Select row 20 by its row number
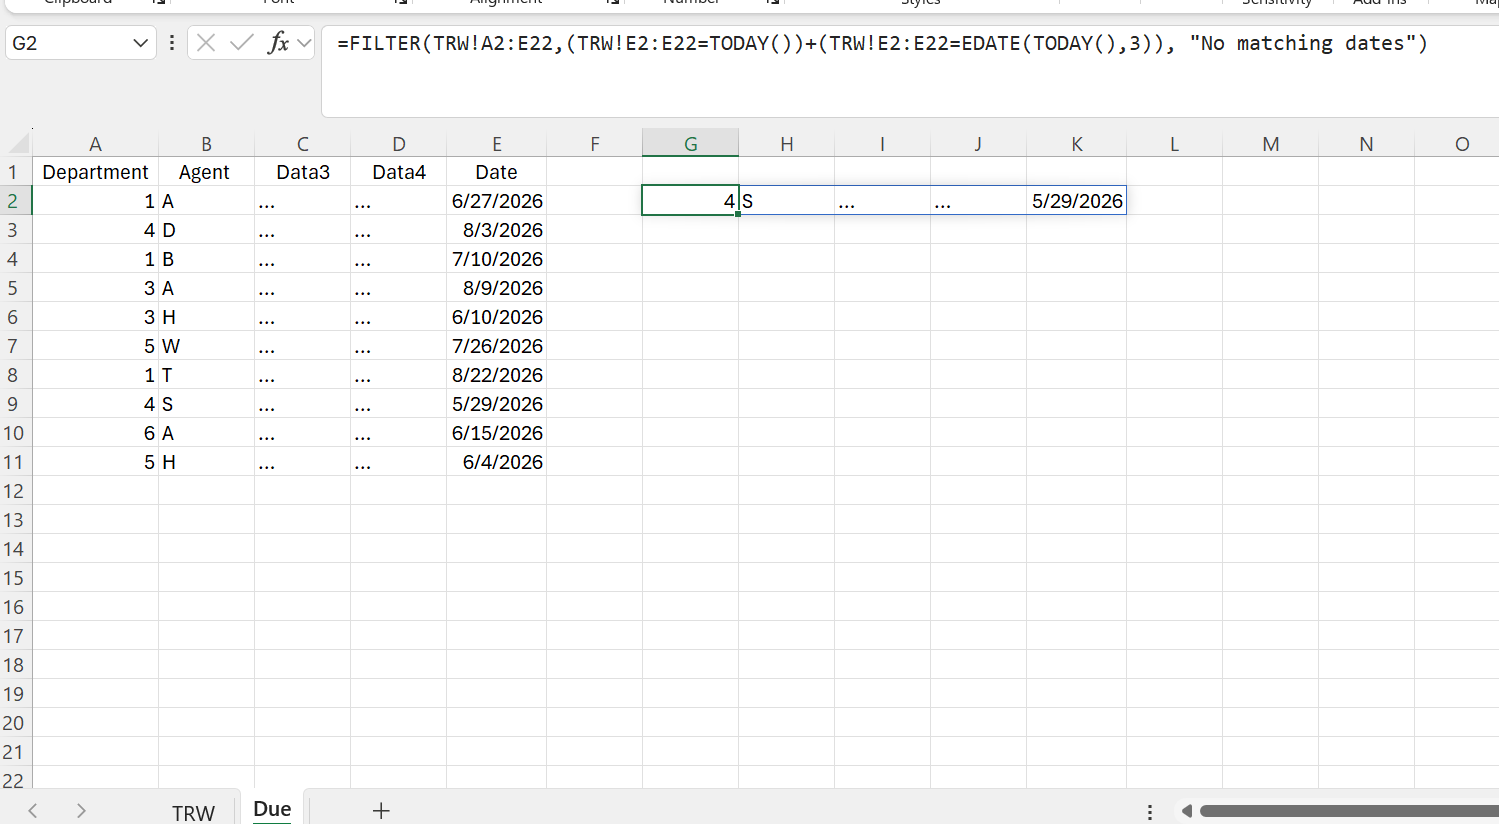 (15, 723)
